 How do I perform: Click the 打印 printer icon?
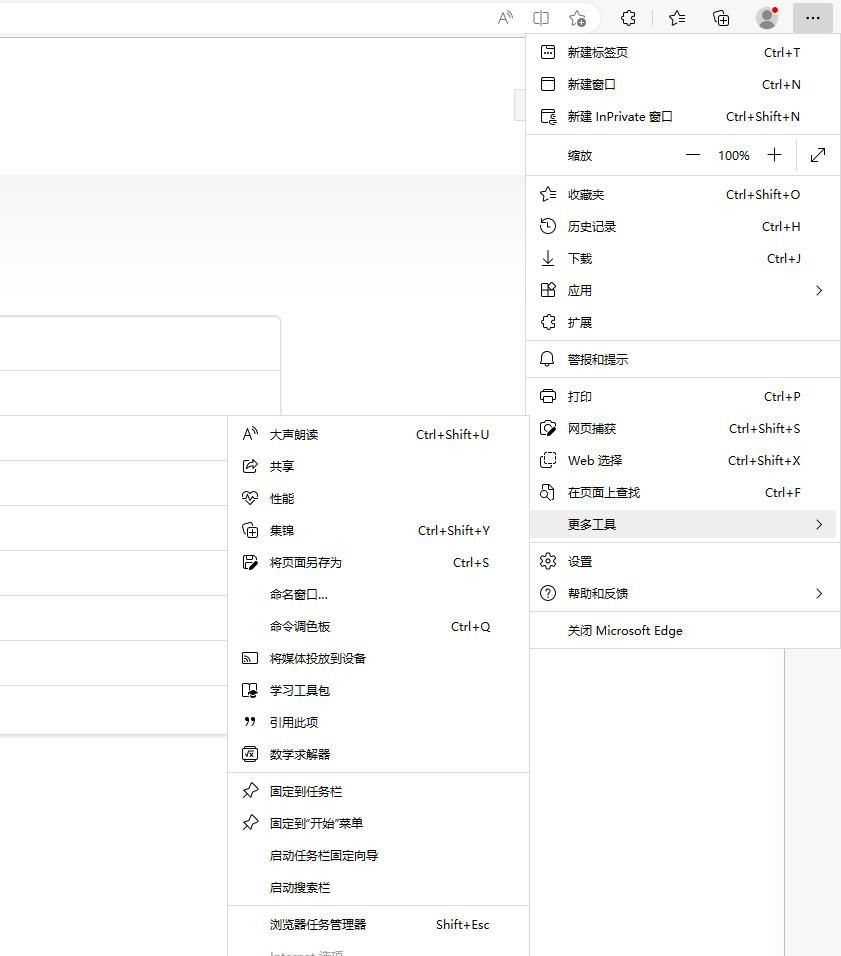click(x=548, y=396)
